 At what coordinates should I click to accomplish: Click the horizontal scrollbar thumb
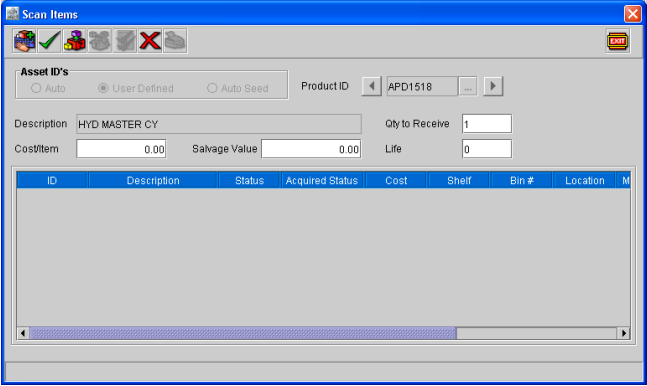click(x=243, y=333)
